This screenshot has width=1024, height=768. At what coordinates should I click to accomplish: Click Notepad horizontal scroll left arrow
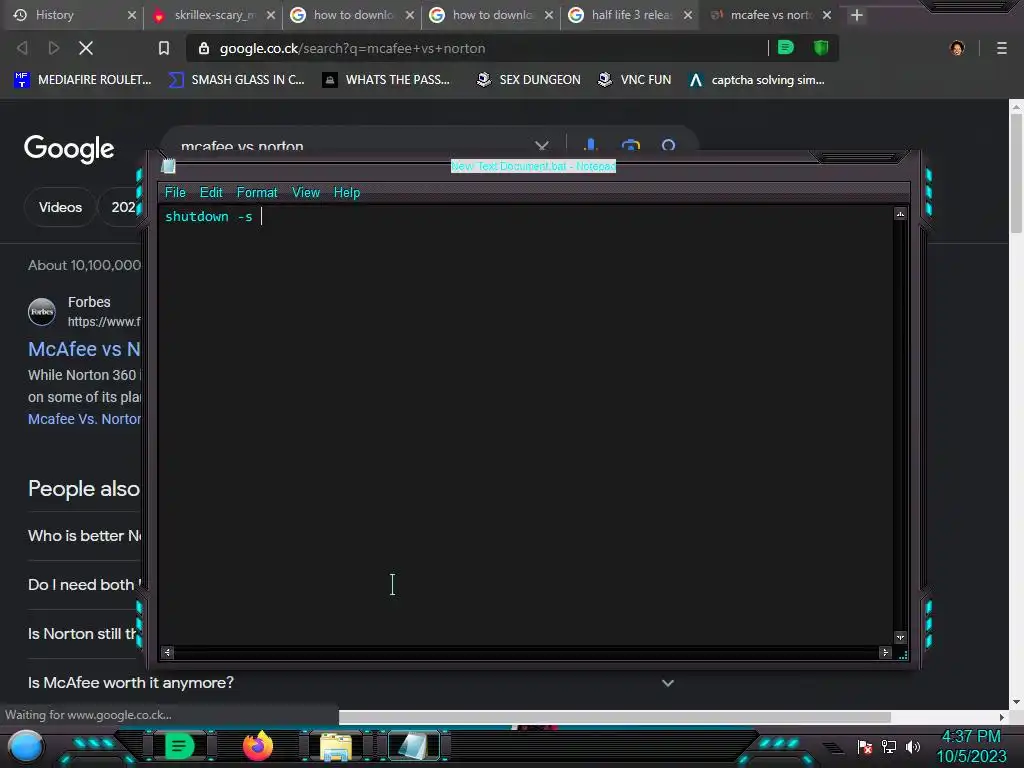coord(168,652)
